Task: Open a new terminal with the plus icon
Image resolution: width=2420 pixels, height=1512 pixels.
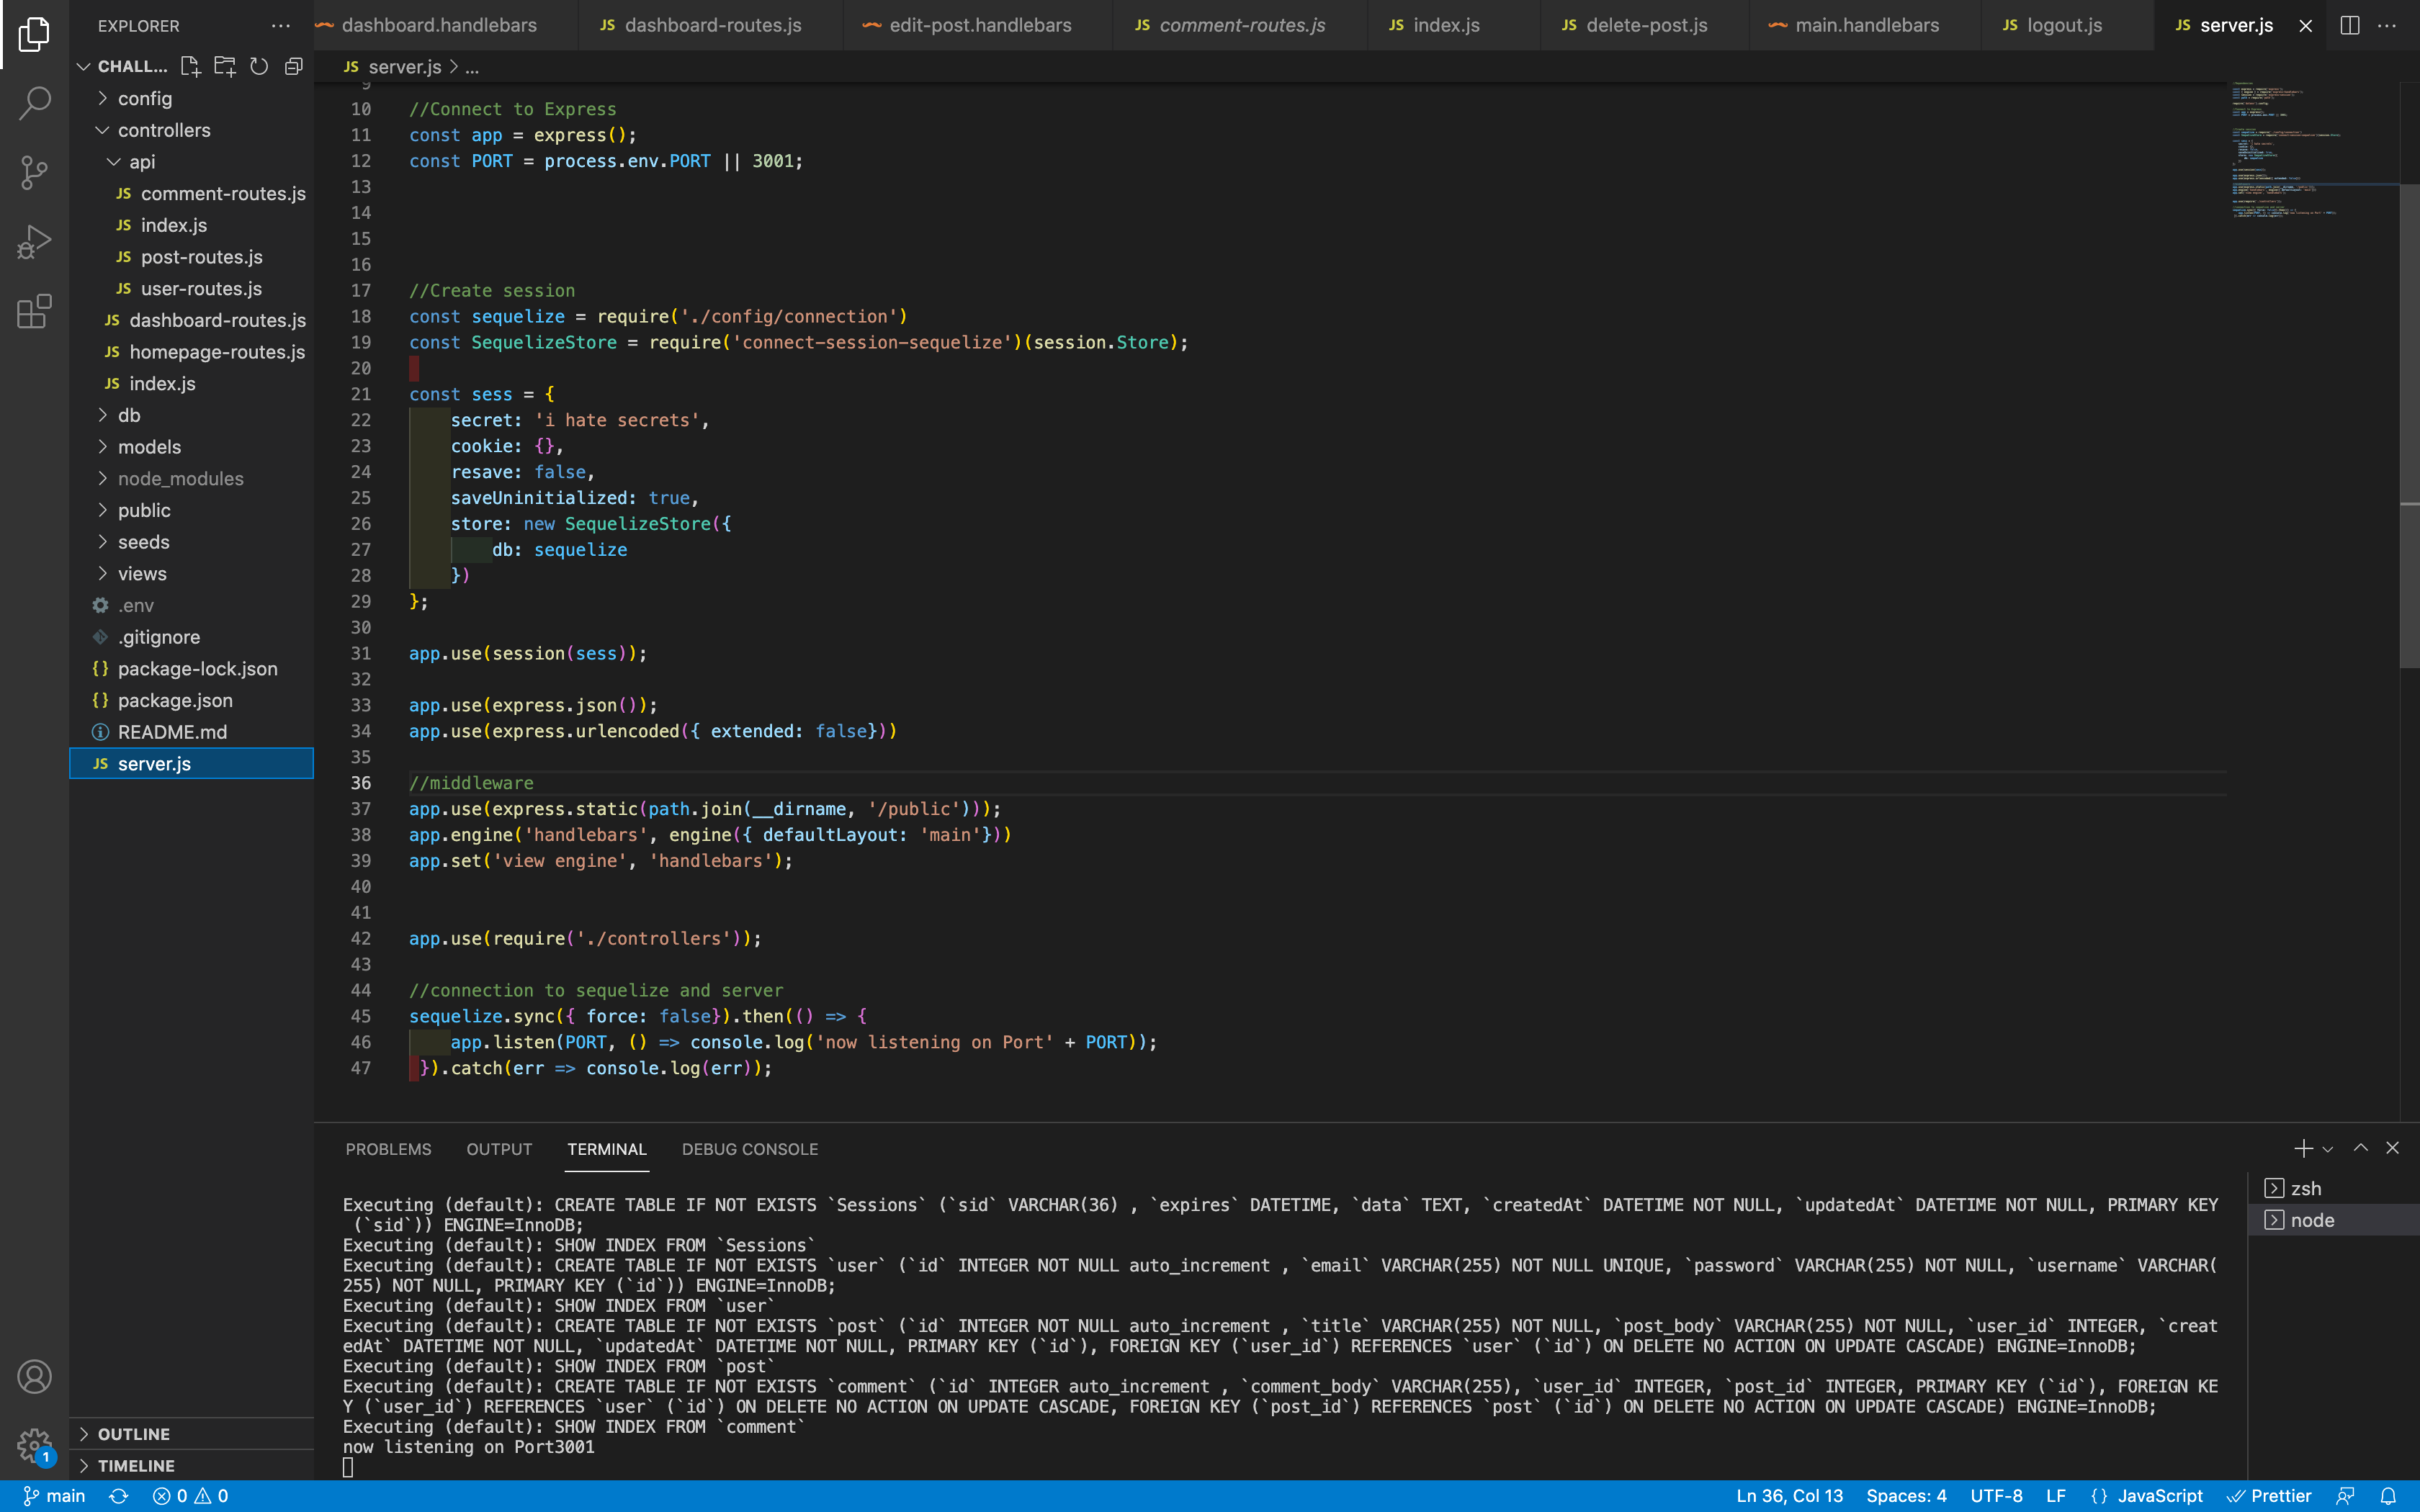Action: 2302,1148
